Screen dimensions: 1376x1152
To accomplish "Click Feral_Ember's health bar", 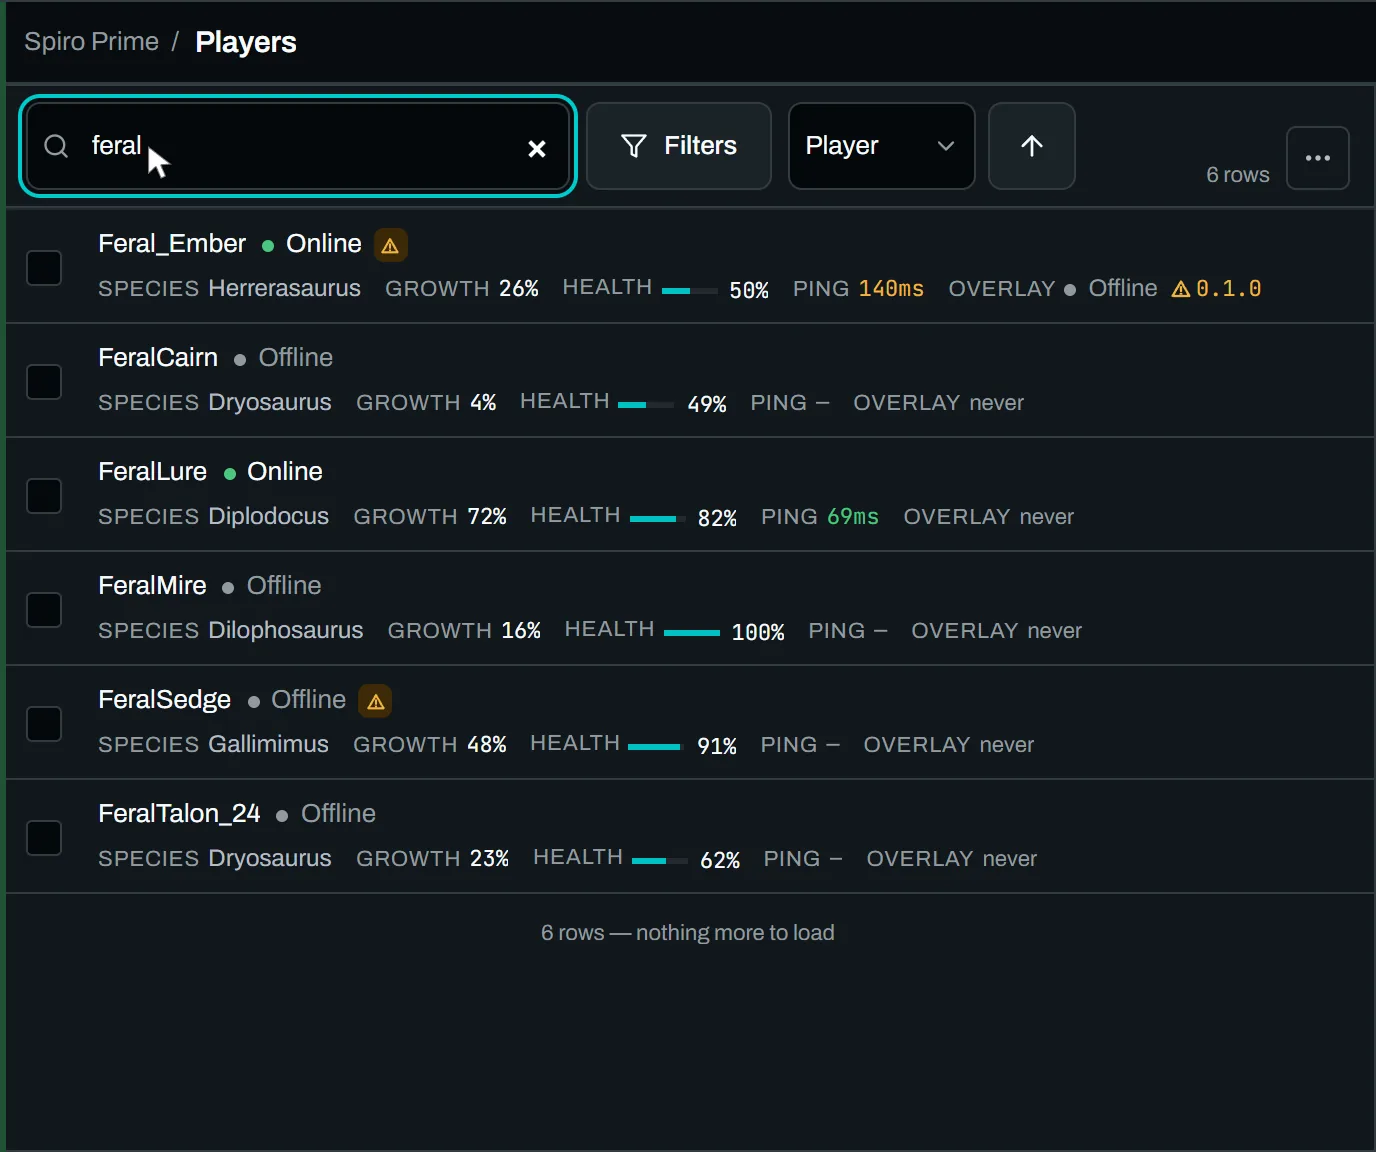I will click(690, 291).
